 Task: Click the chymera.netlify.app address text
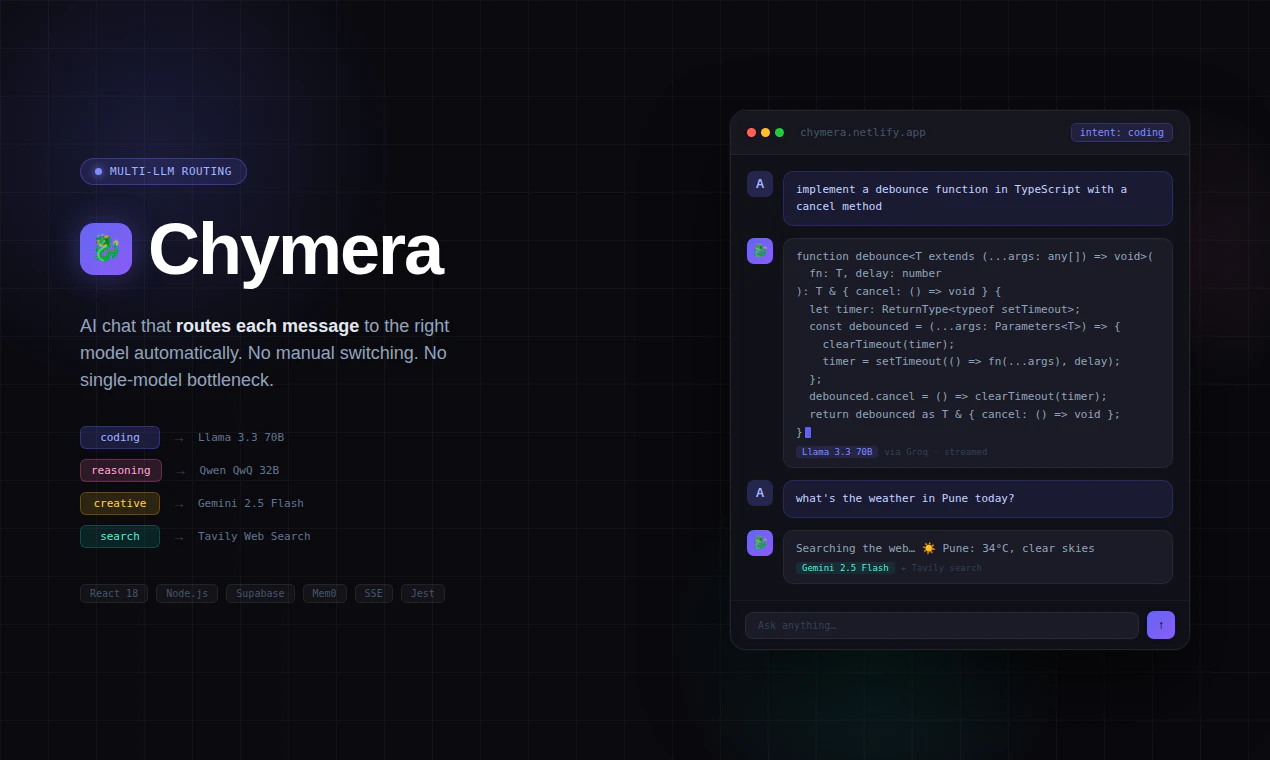pyautogui.click(x=862, y=132)
